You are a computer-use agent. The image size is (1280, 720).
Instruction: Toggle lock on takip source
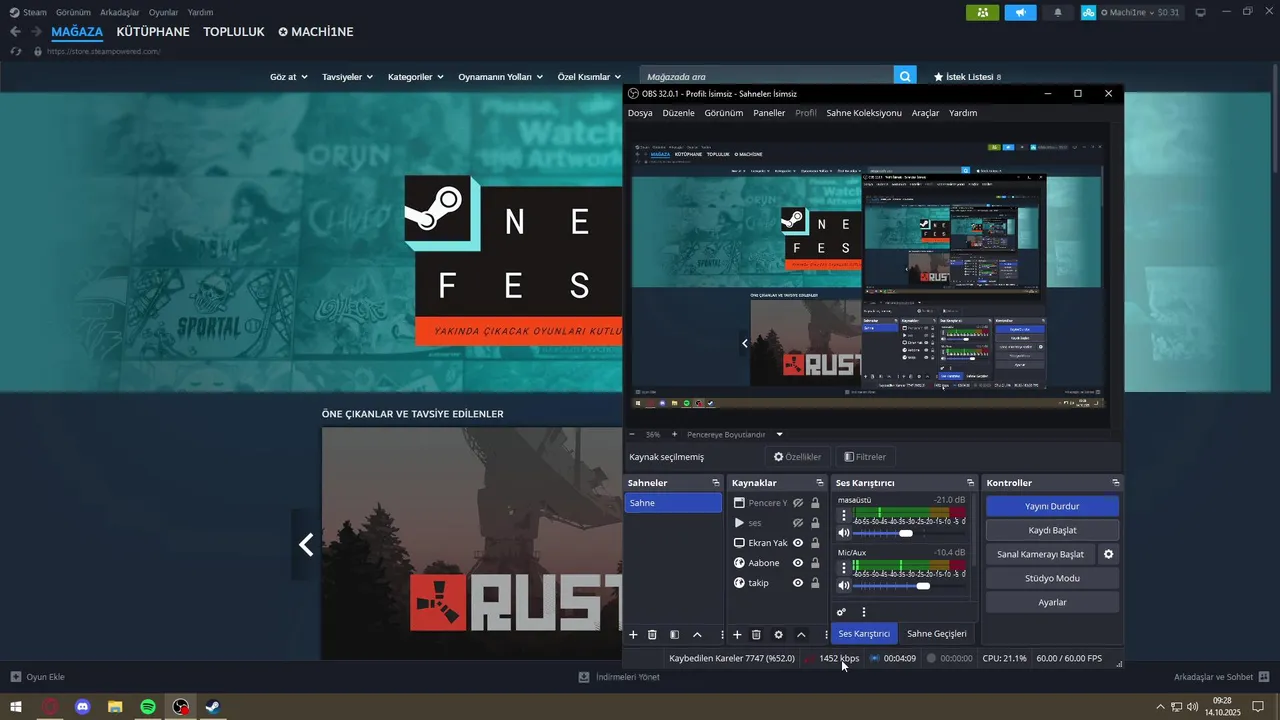(815, 583)
